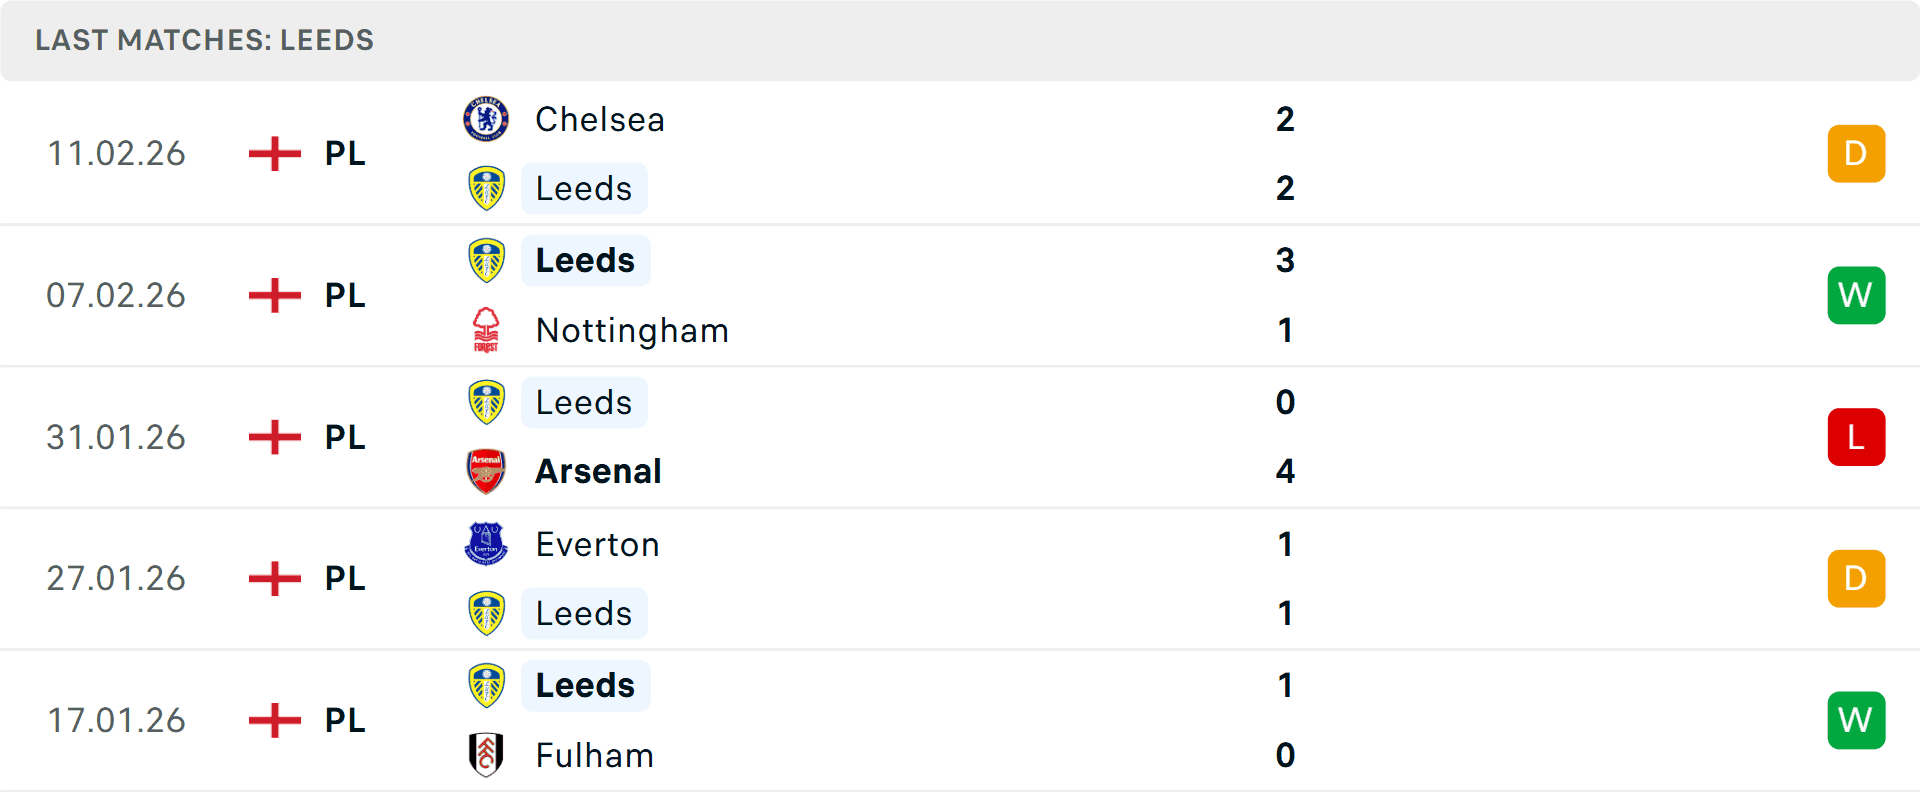Click the Everton club badge
The width and height of the screenshot is (1920, 792).
click(486, 545)
